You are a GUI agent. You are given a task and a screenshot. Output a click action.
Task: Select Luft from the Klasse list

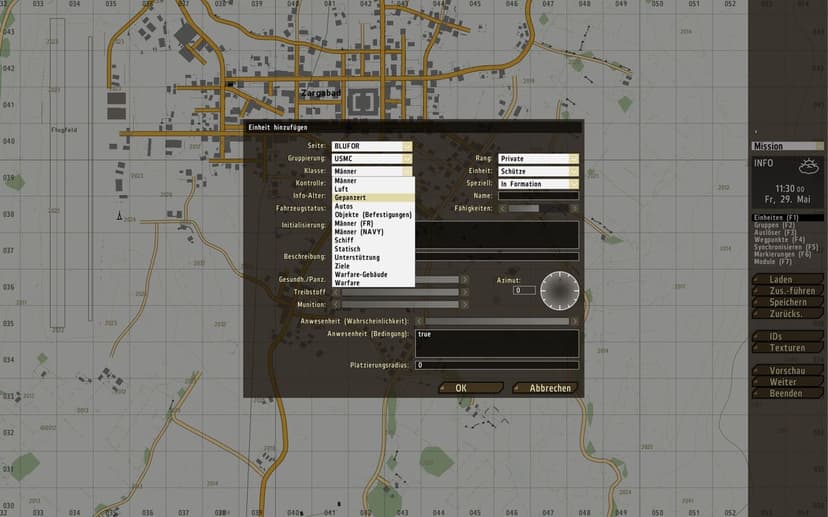click(x=373, y=189)
